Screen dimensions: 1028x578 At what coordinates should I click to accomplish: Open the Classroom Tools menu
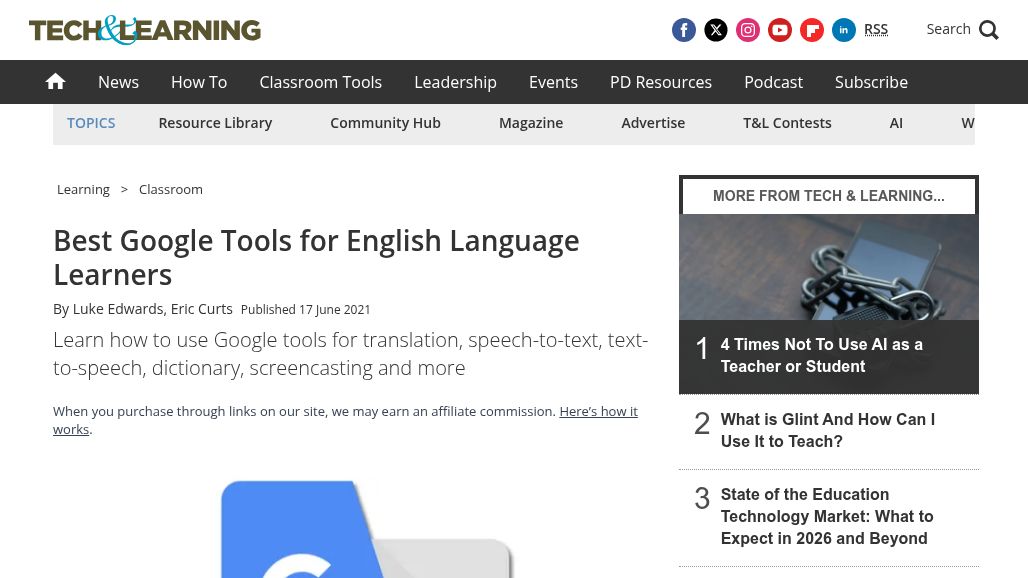pos(321,82)
